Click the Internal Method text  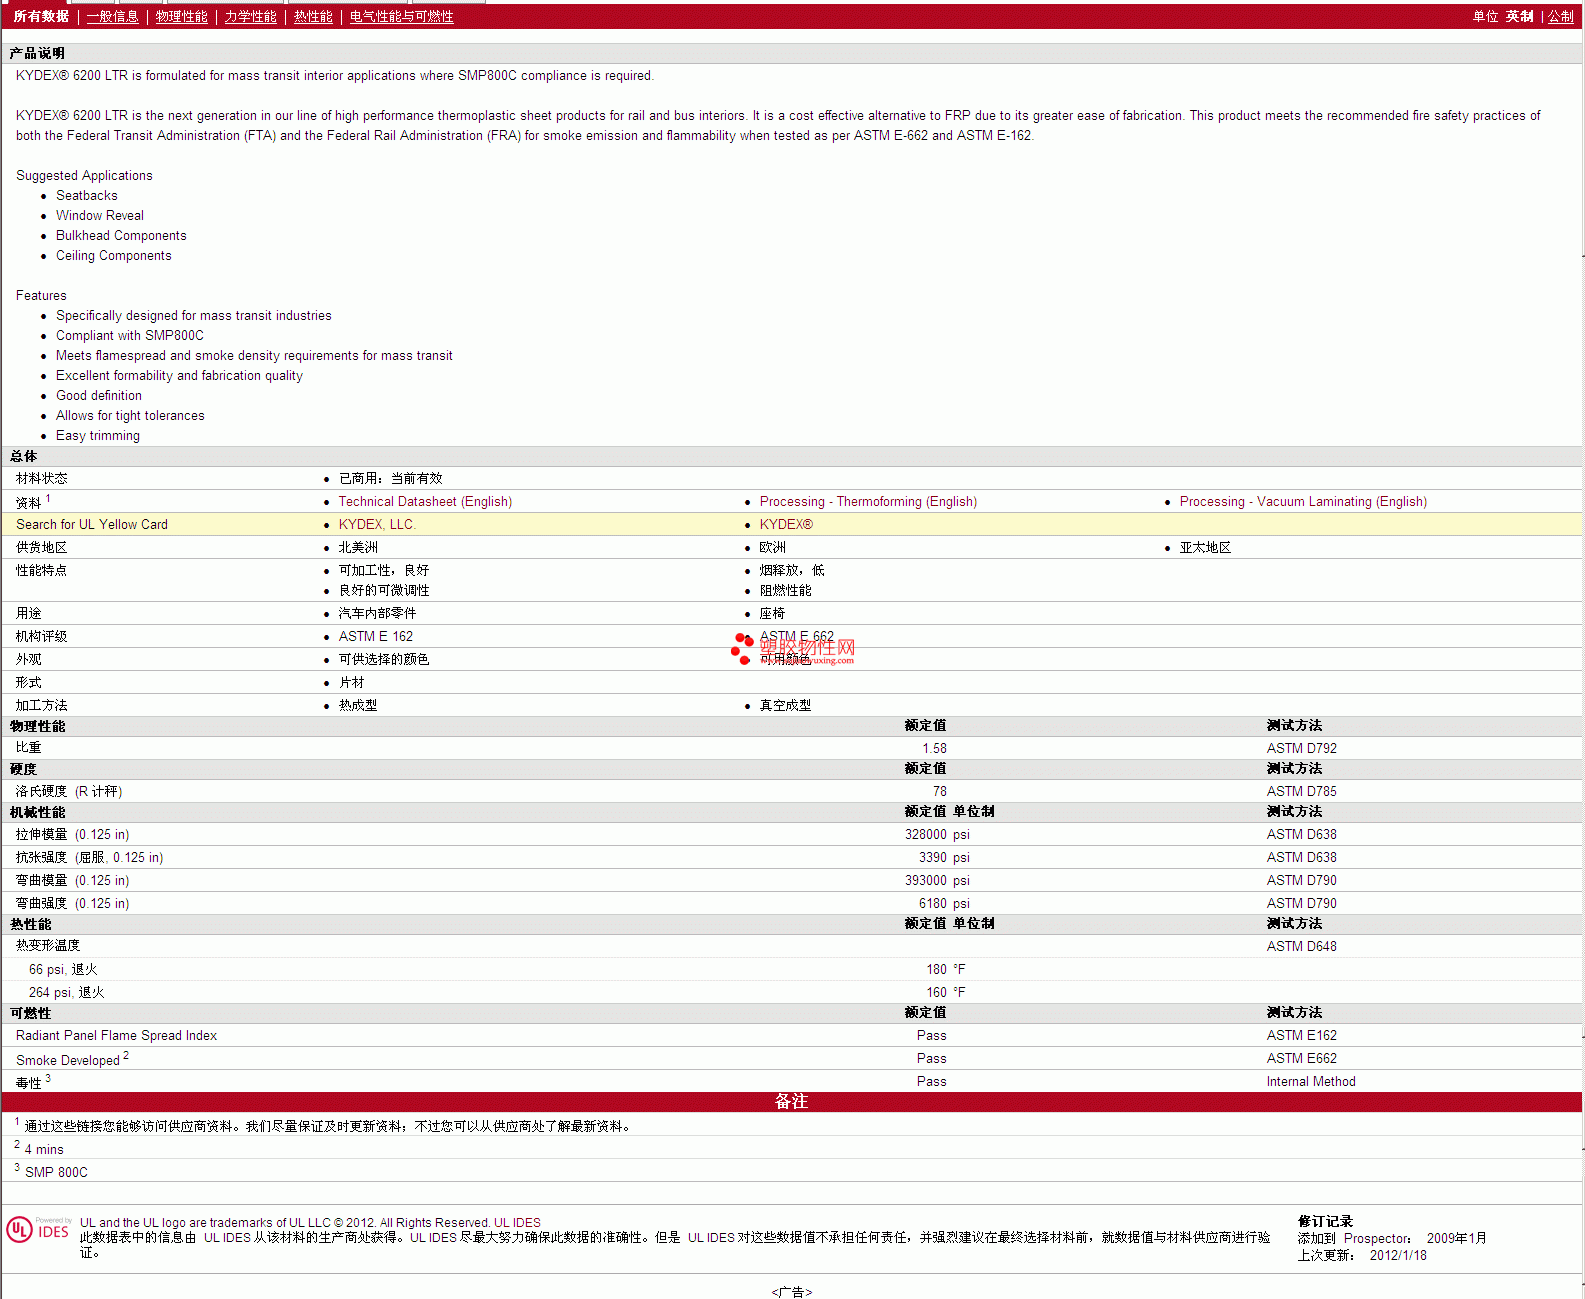[x=1311, y=1082]
